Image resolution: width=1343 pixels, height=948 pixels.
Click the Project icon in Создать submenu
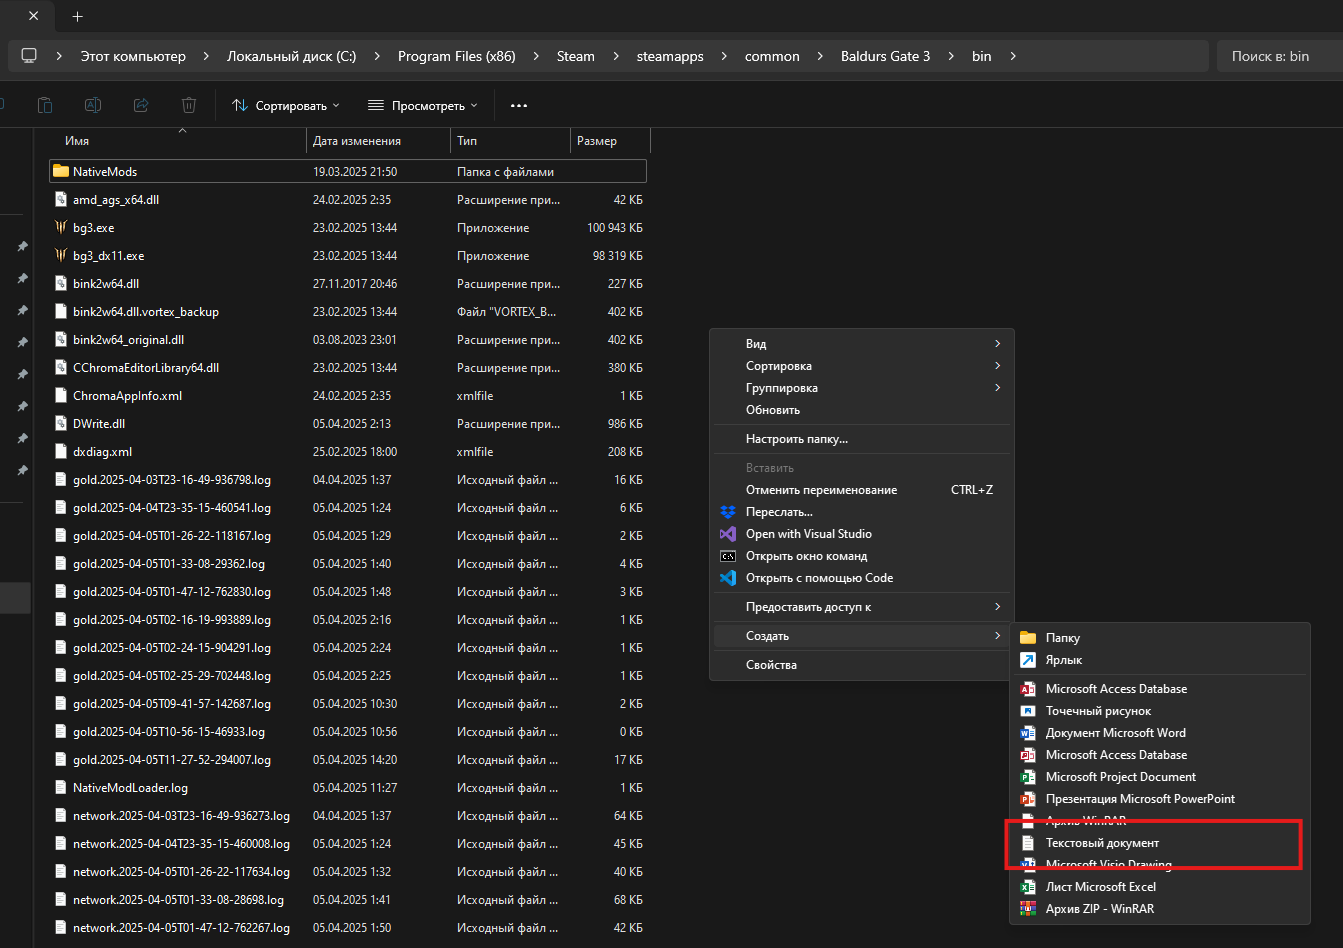coord(1028,777)
